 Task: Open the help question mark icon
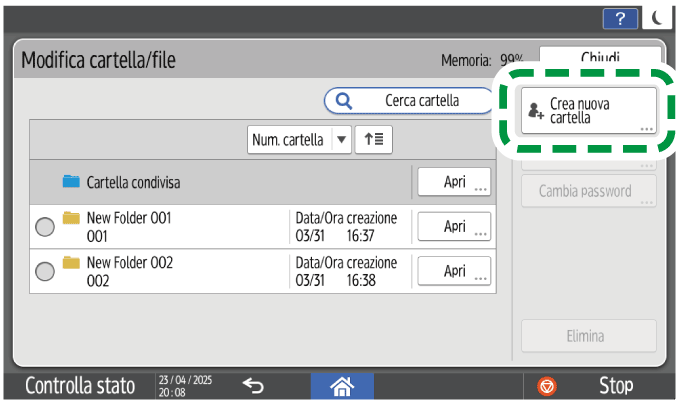[x=620, y=19]
